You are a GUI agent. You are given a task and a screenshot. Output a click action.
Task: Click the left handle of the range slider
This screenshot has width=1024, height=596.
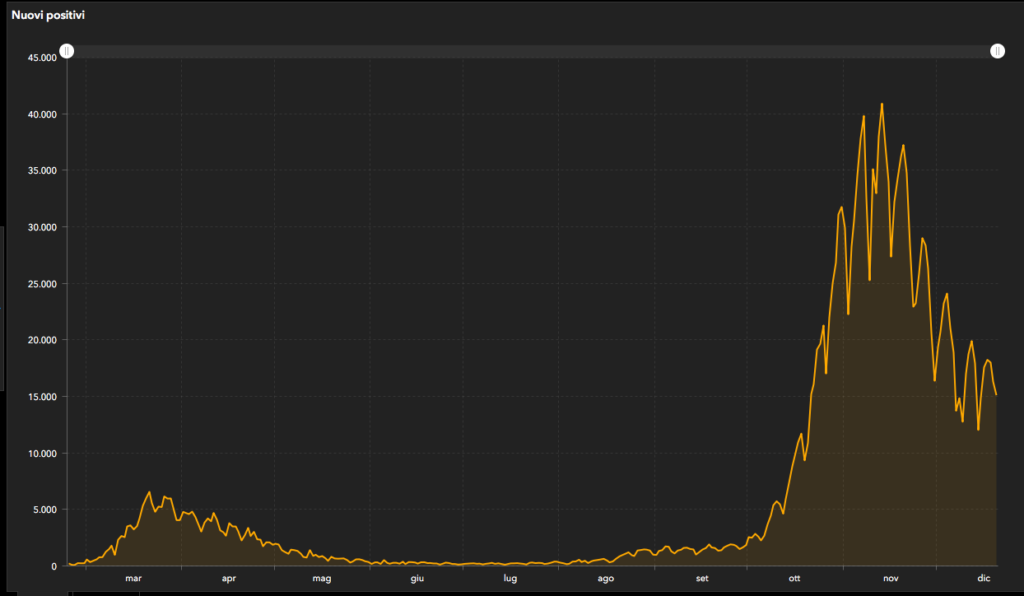click(67, 51)
